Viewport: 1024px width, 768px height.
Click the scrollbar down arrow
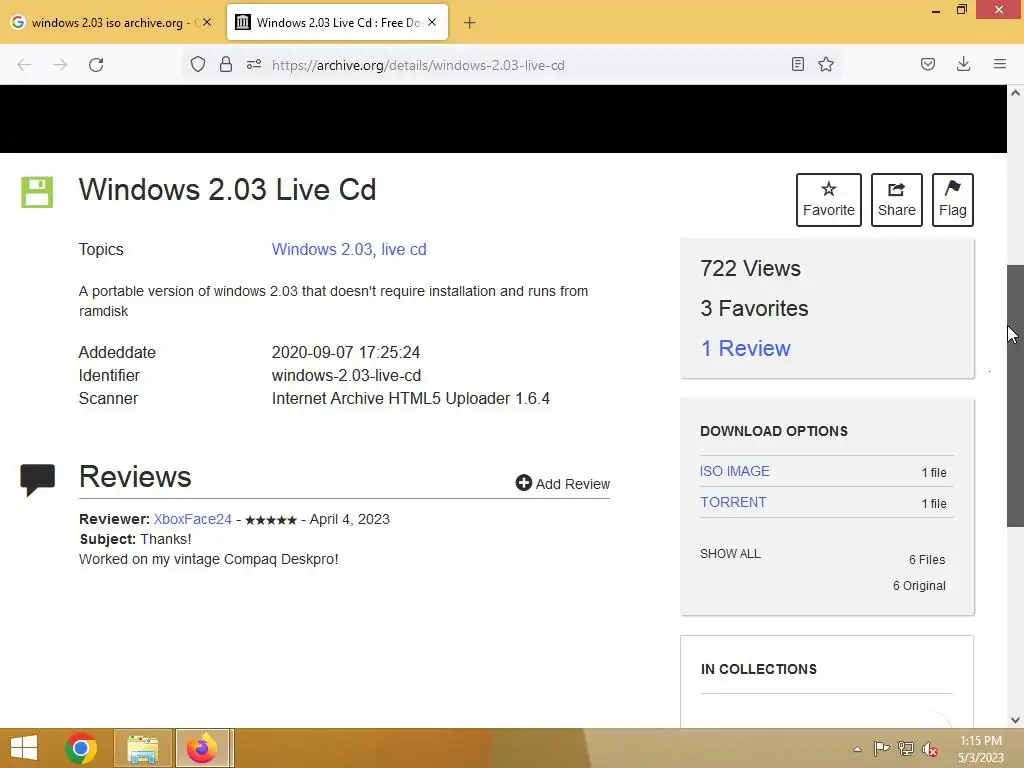tap(1015, 720)
